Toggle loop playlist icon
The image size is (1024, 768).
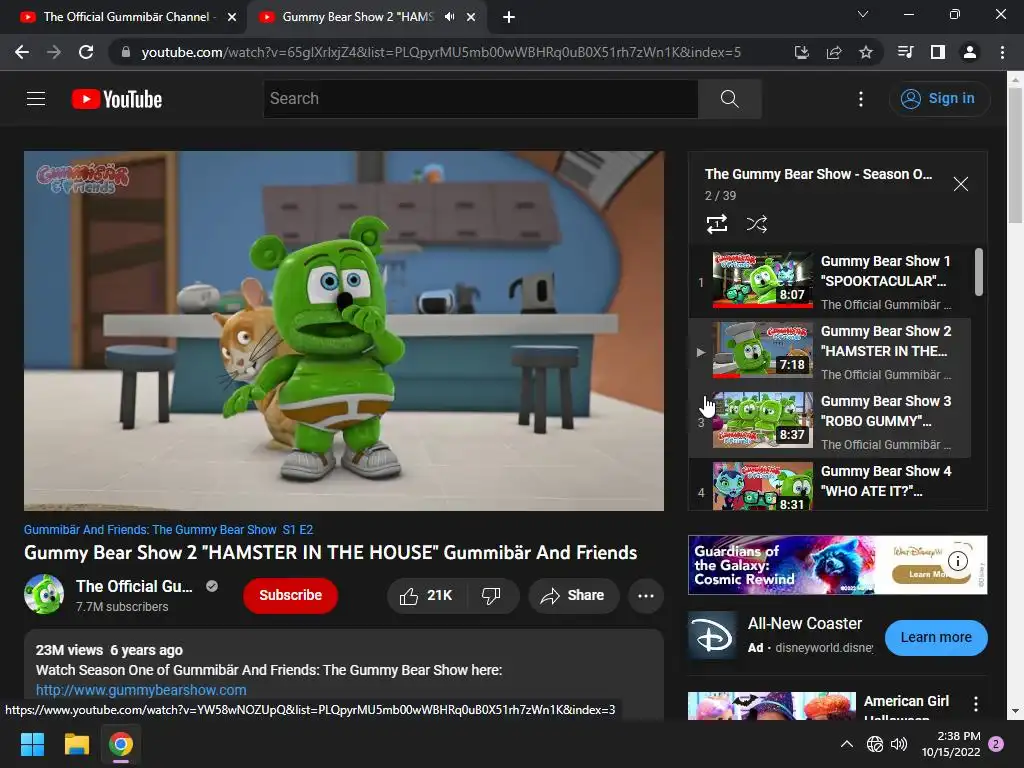point(717,224)
